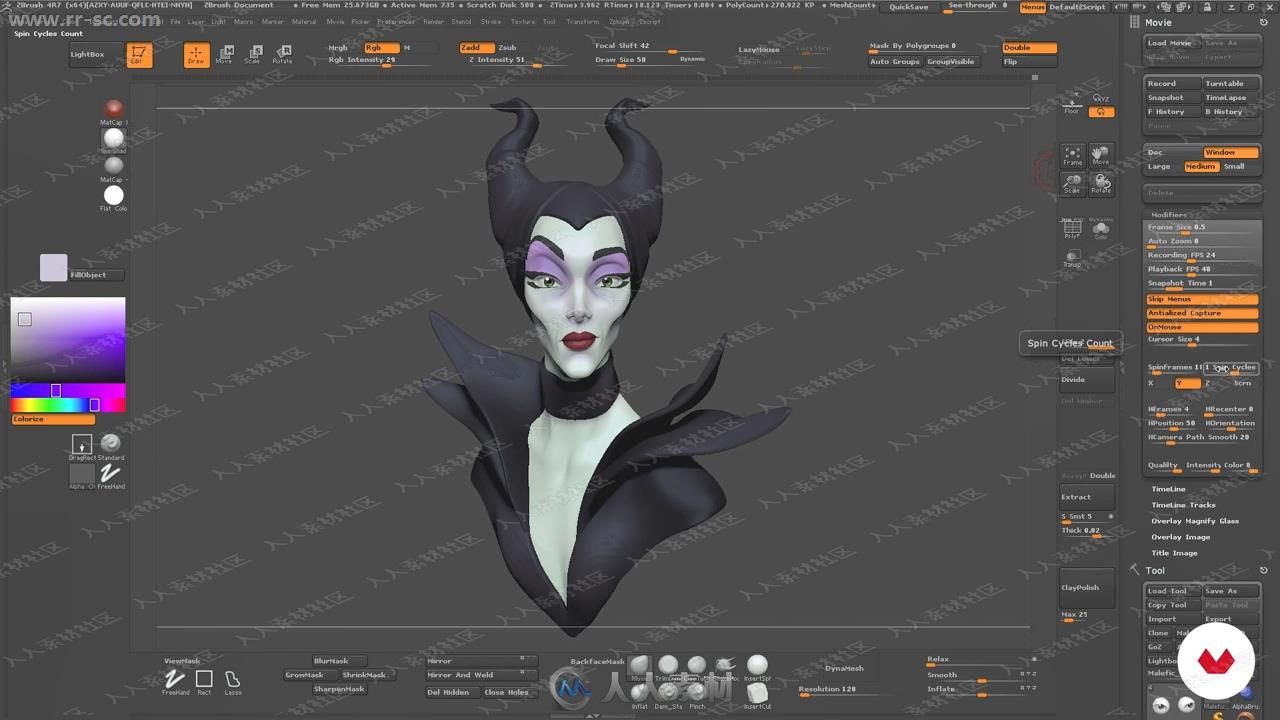This screenshot has height=720, width=1280.
Task: Toggle the OnMouse option
Action: tap(1202, 327)
